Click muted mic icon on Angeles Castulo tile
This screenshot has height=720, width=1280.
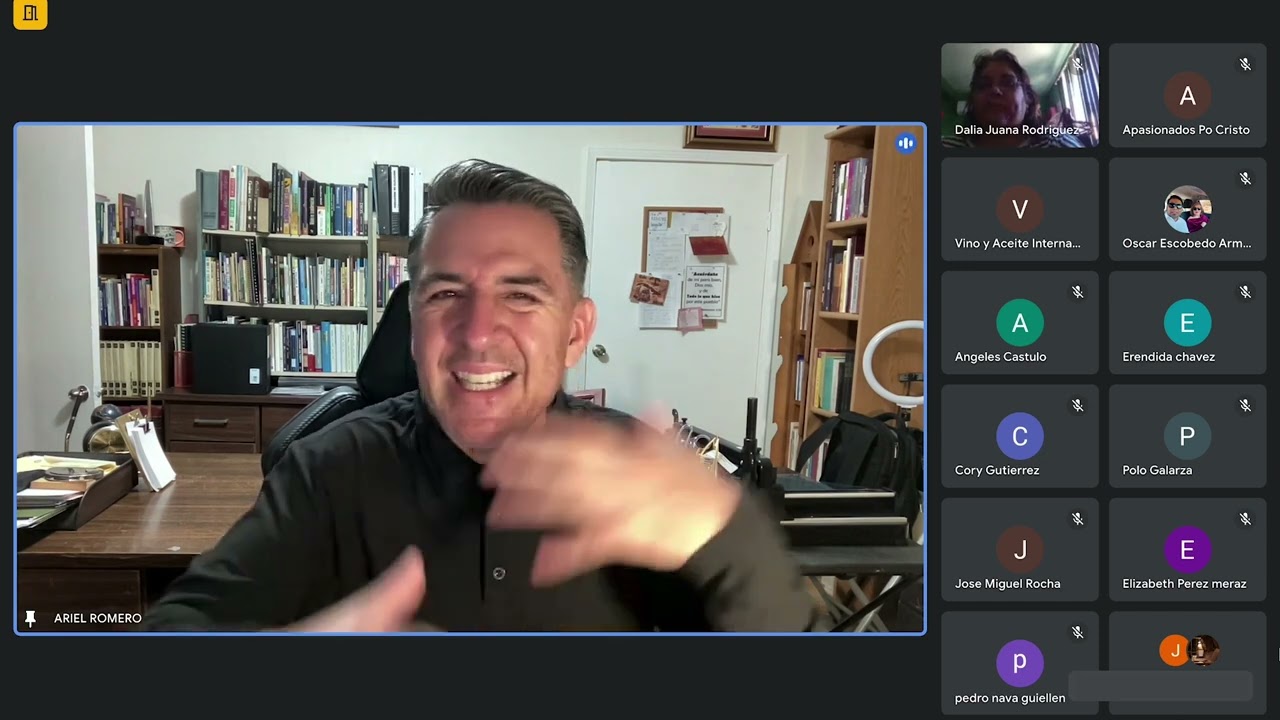(x=1078, y=292)
